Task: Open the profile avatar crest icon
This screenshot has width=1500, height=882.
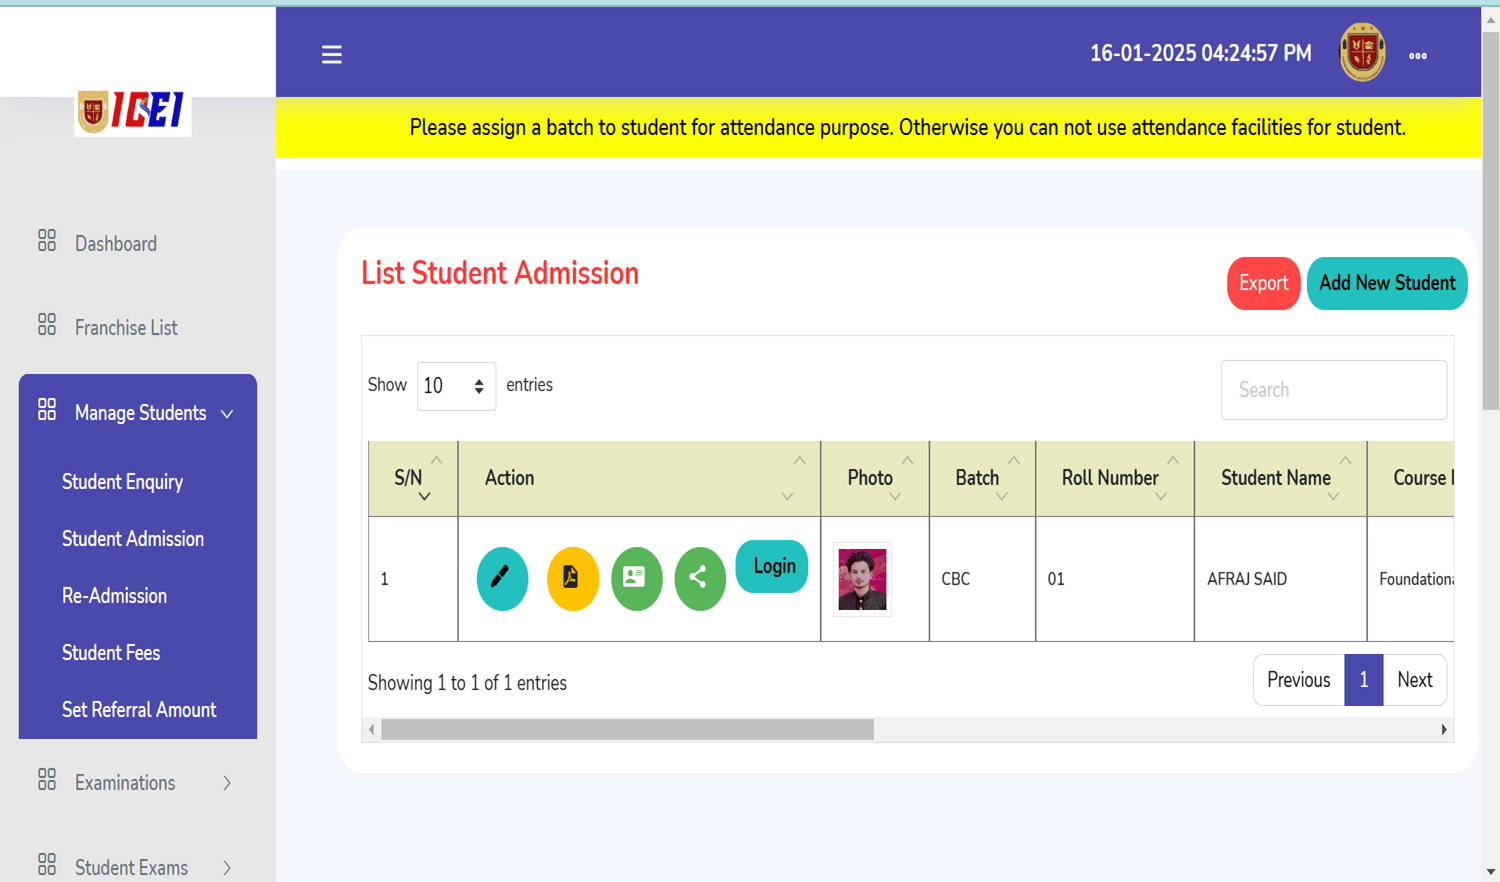Action: [1362, 53]
